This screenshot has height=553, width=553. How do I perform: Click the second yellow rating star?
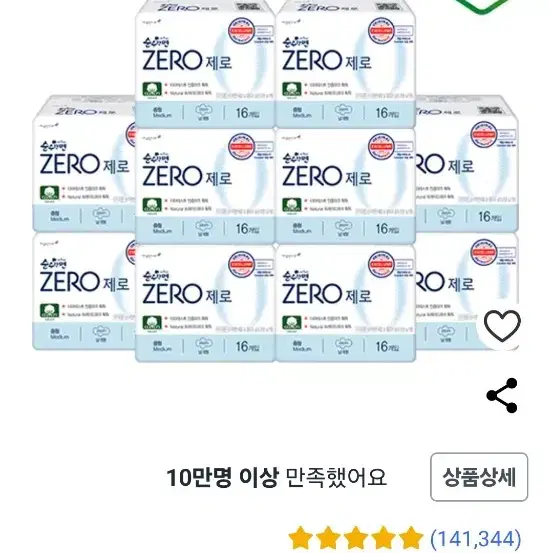pyautogui.click(x=328, y=539)
